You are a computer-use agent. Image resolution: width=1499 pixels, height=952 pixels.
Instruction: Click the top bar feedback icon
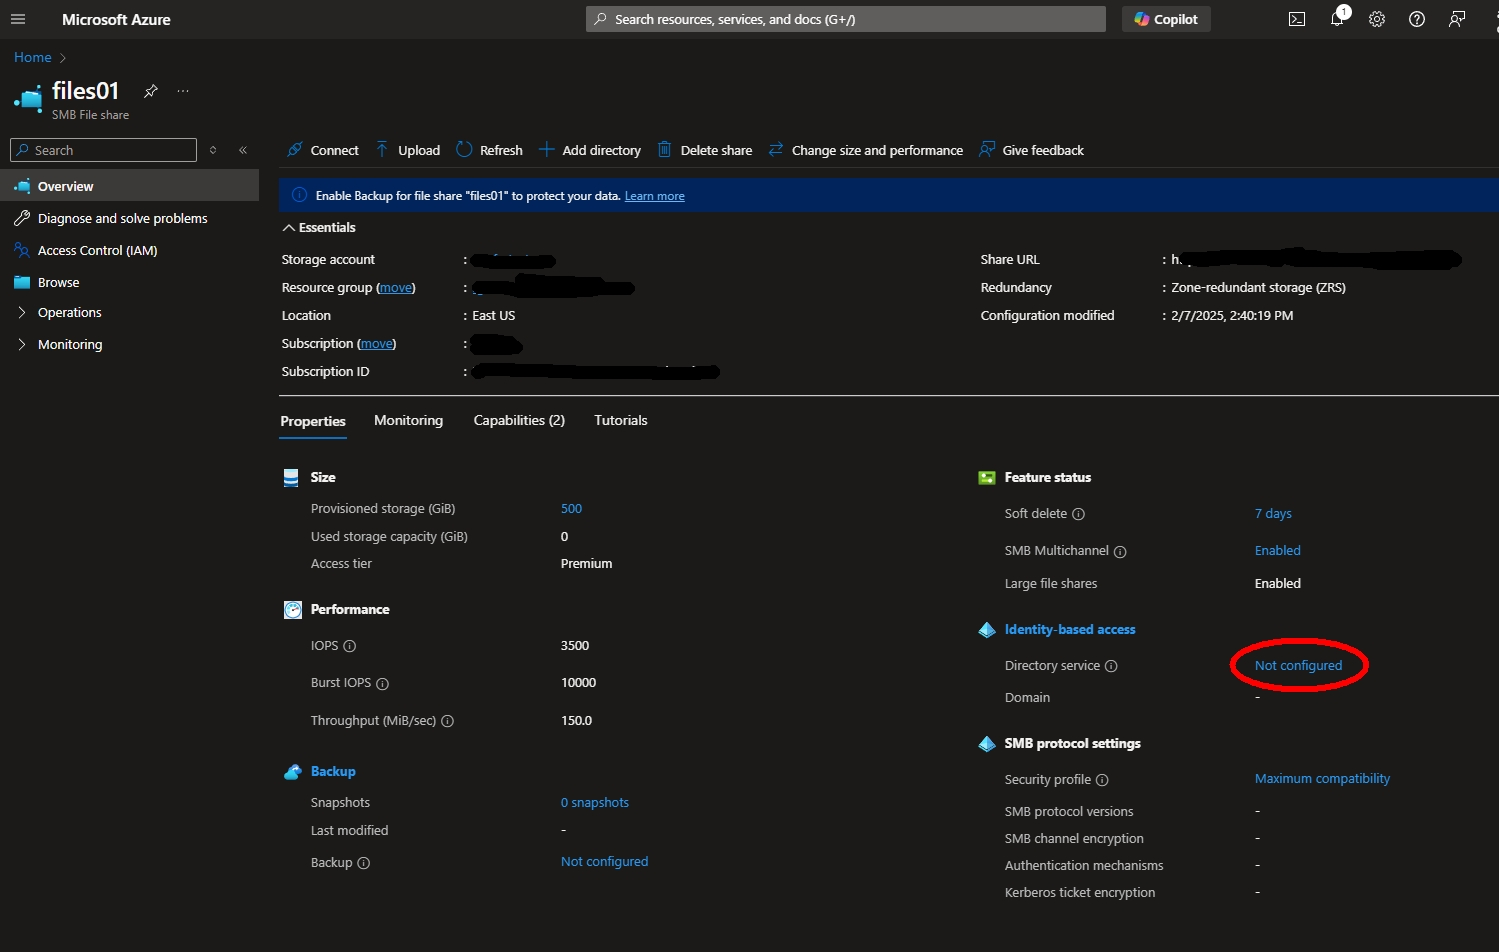pyautogui.click(x=1457, y=19)
